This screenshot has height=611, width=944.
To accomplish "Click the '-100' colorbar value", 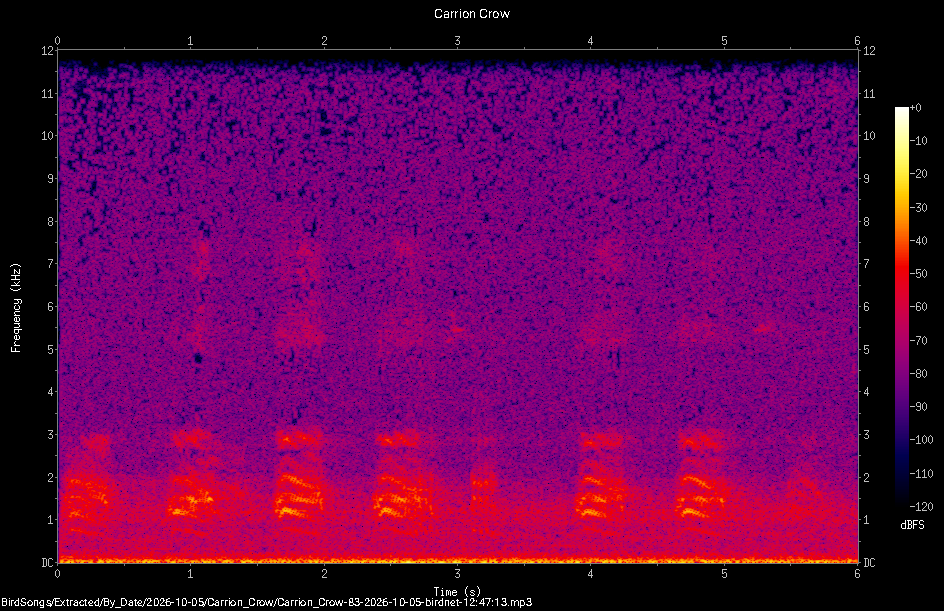I will coord(921,440).
